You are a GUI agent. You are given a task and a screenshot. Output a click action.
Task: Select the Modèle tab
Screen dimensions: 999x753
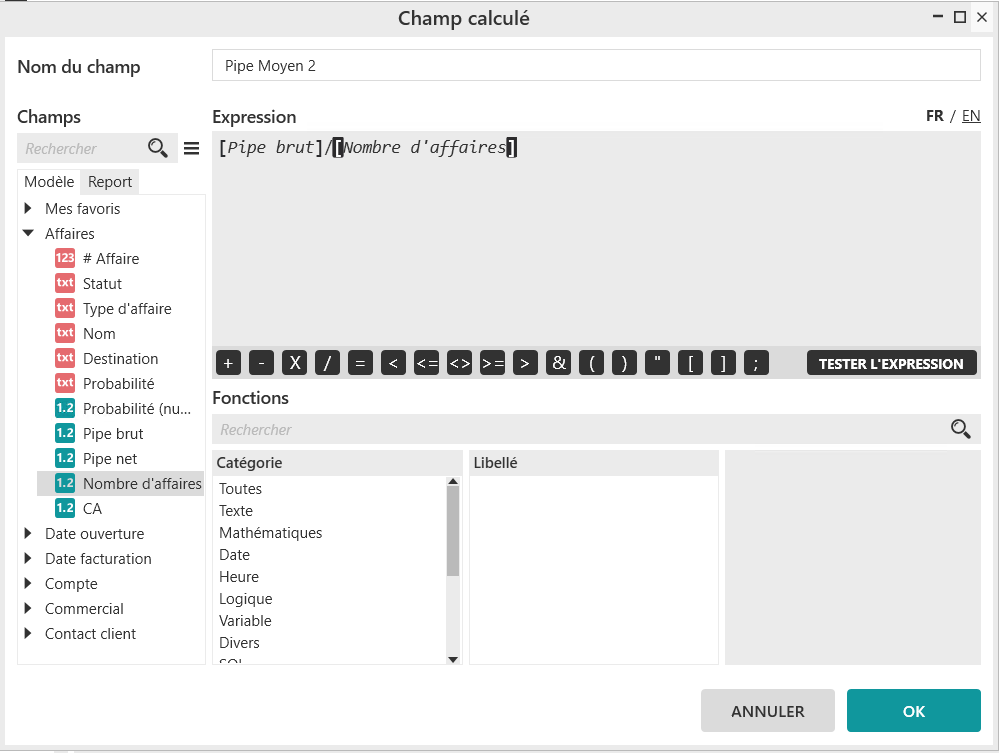coord(49,181)
